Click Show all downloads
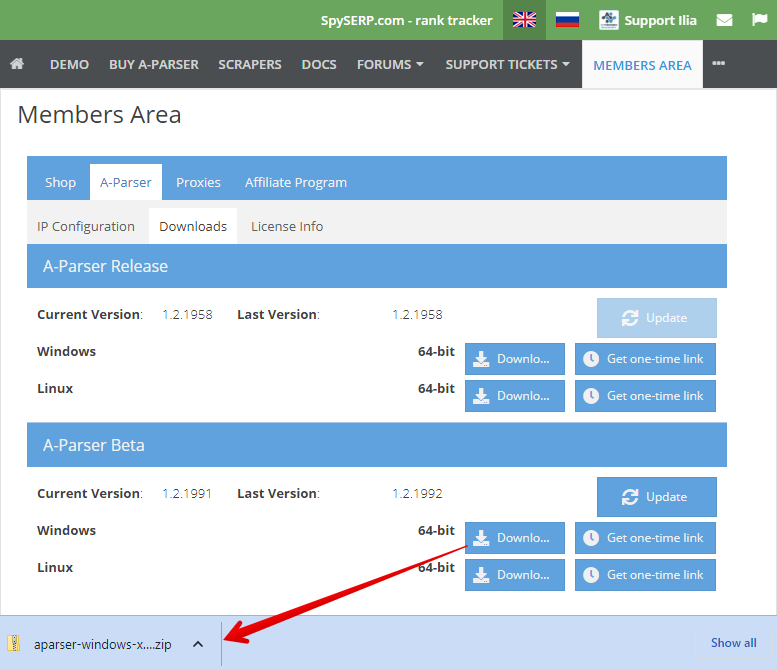 tap(733, 643)
